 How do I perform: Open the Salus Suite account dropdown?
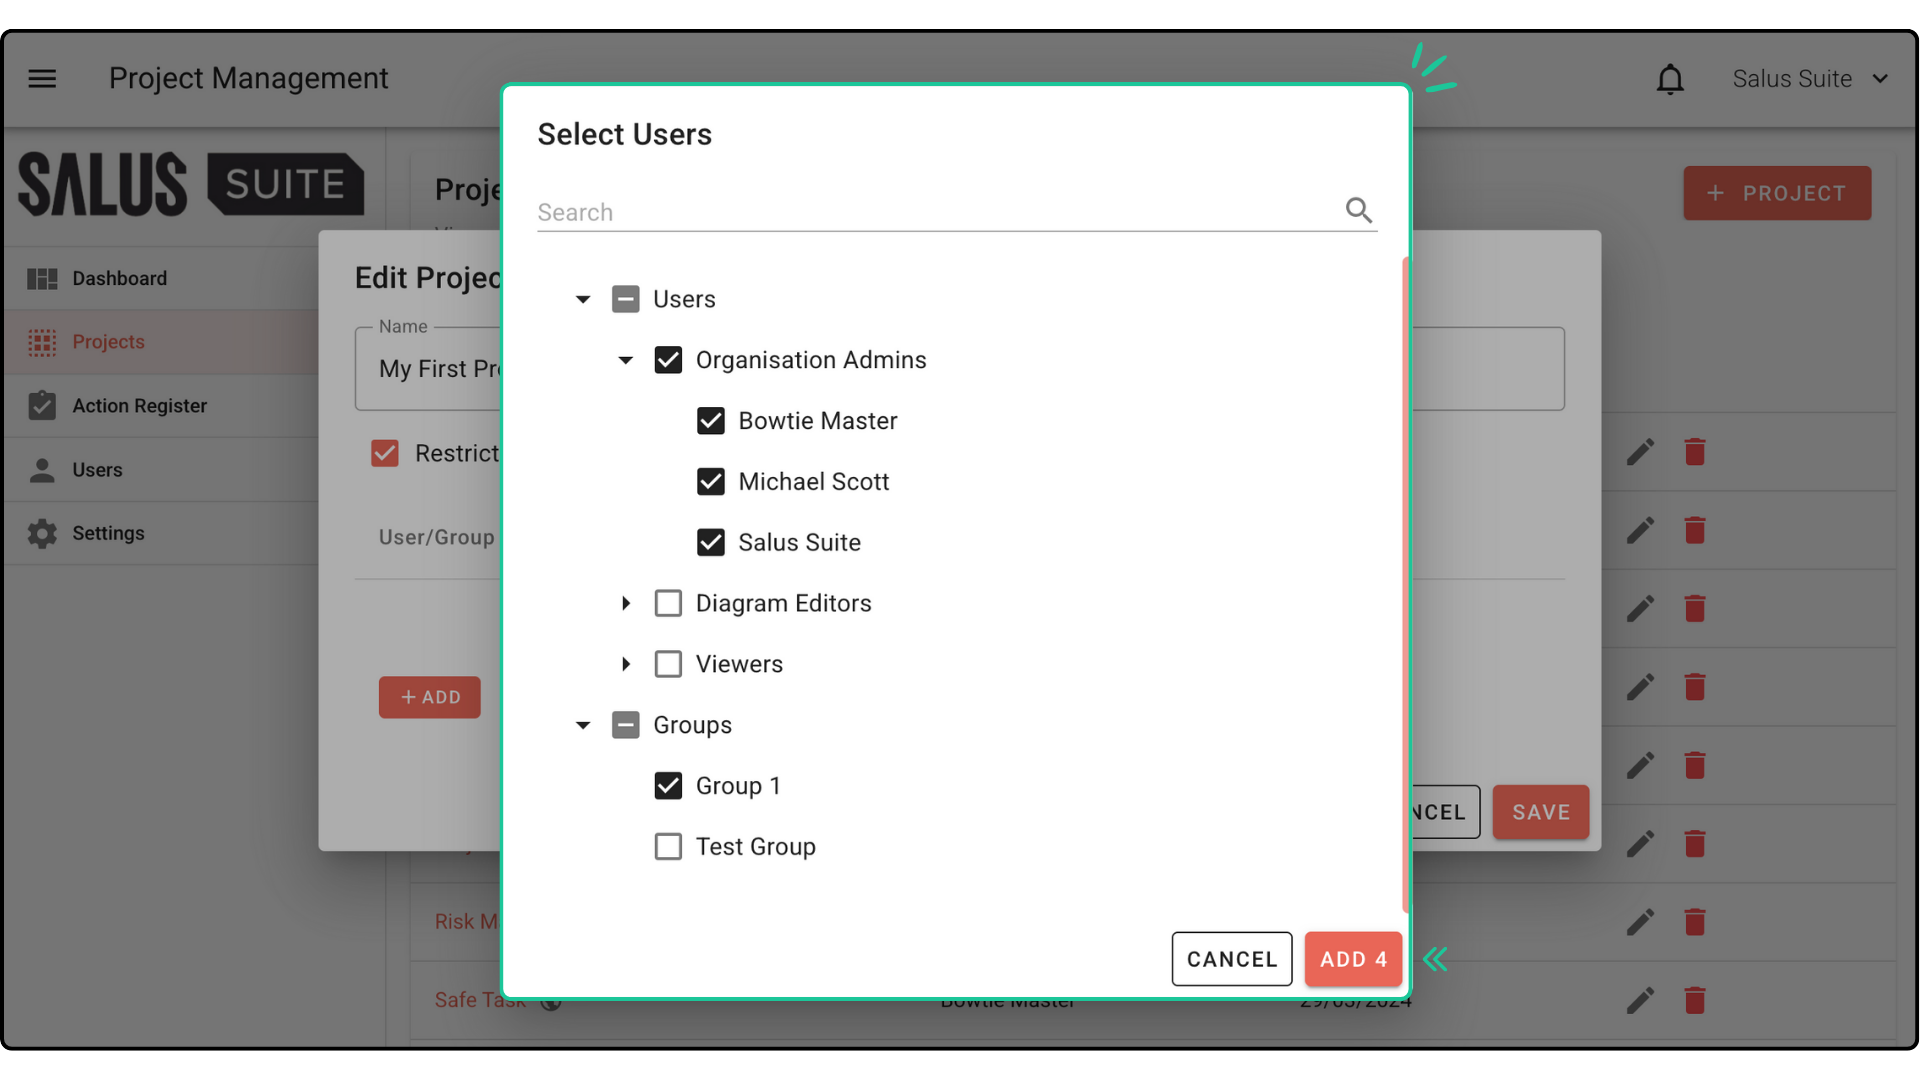tap(1810, 79)
